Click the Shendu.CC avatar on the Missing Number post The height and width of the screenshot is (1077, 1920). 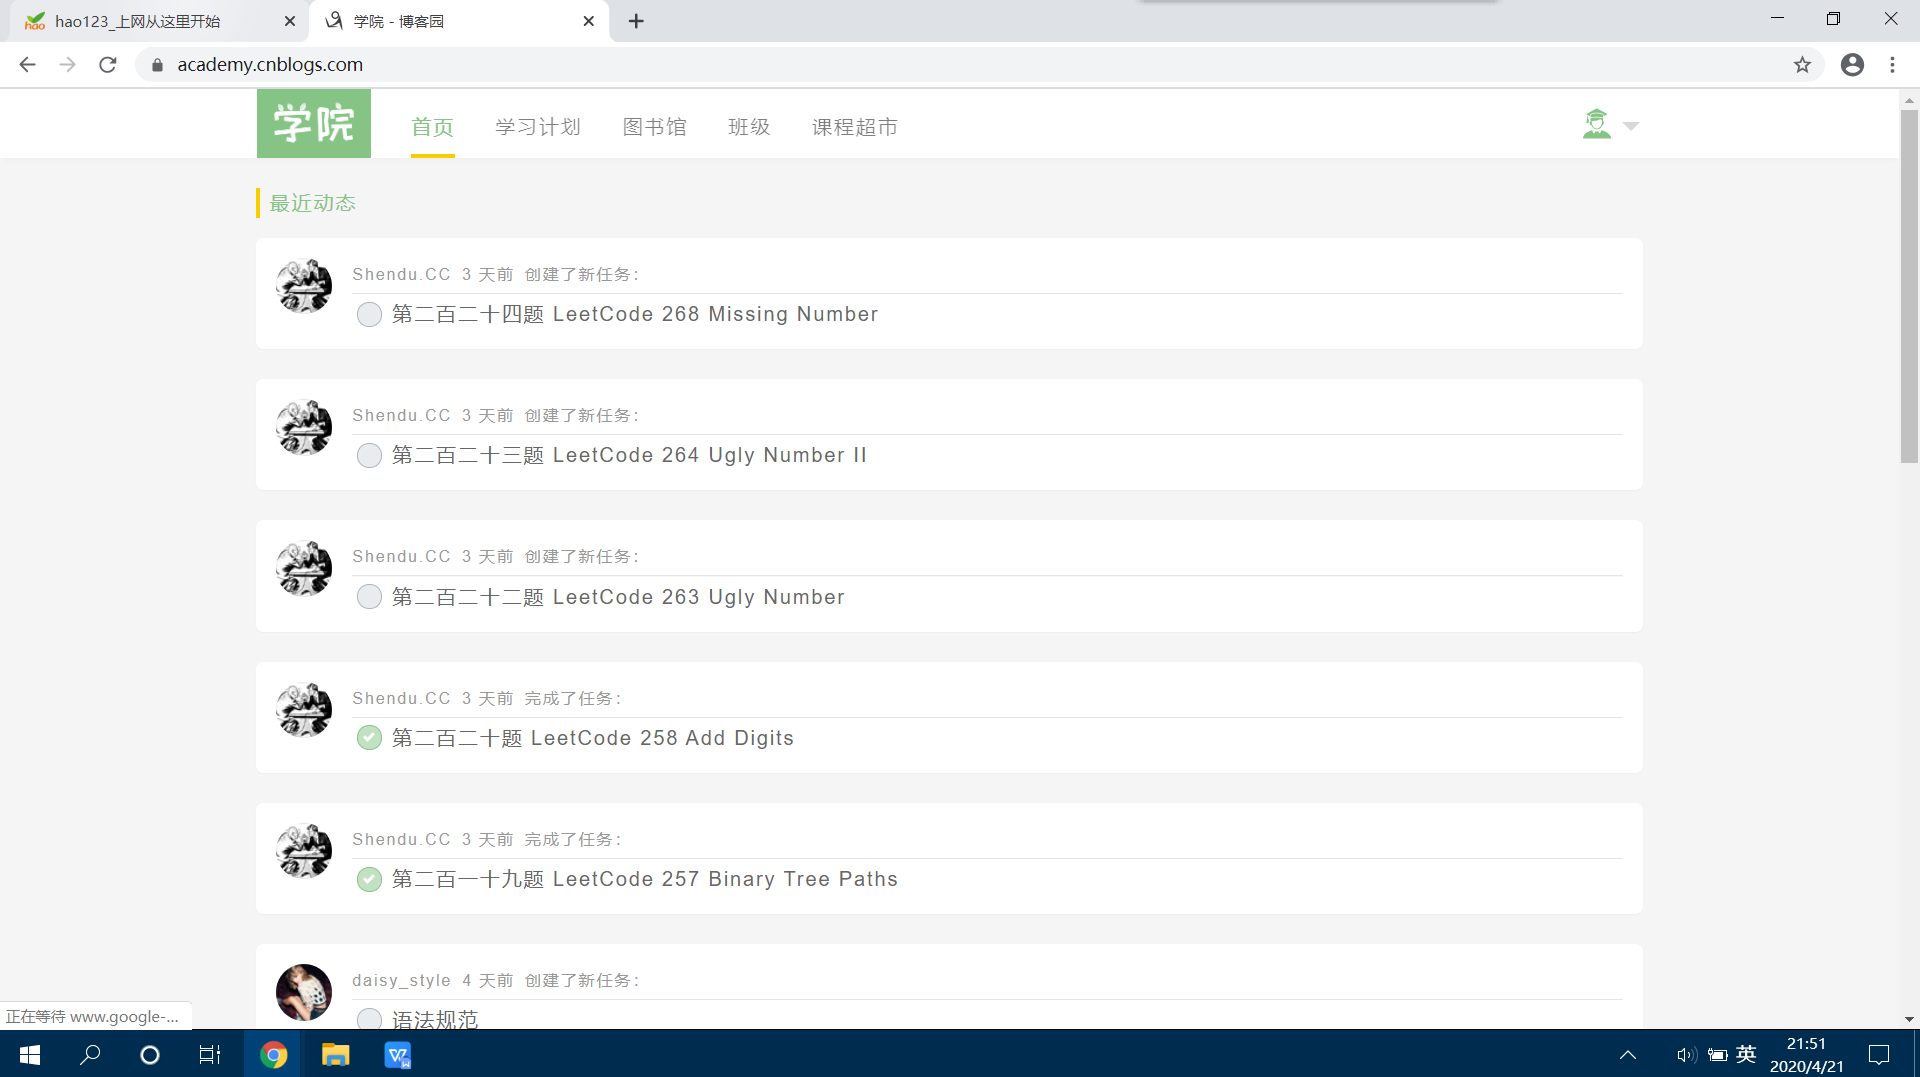point(304,287)
